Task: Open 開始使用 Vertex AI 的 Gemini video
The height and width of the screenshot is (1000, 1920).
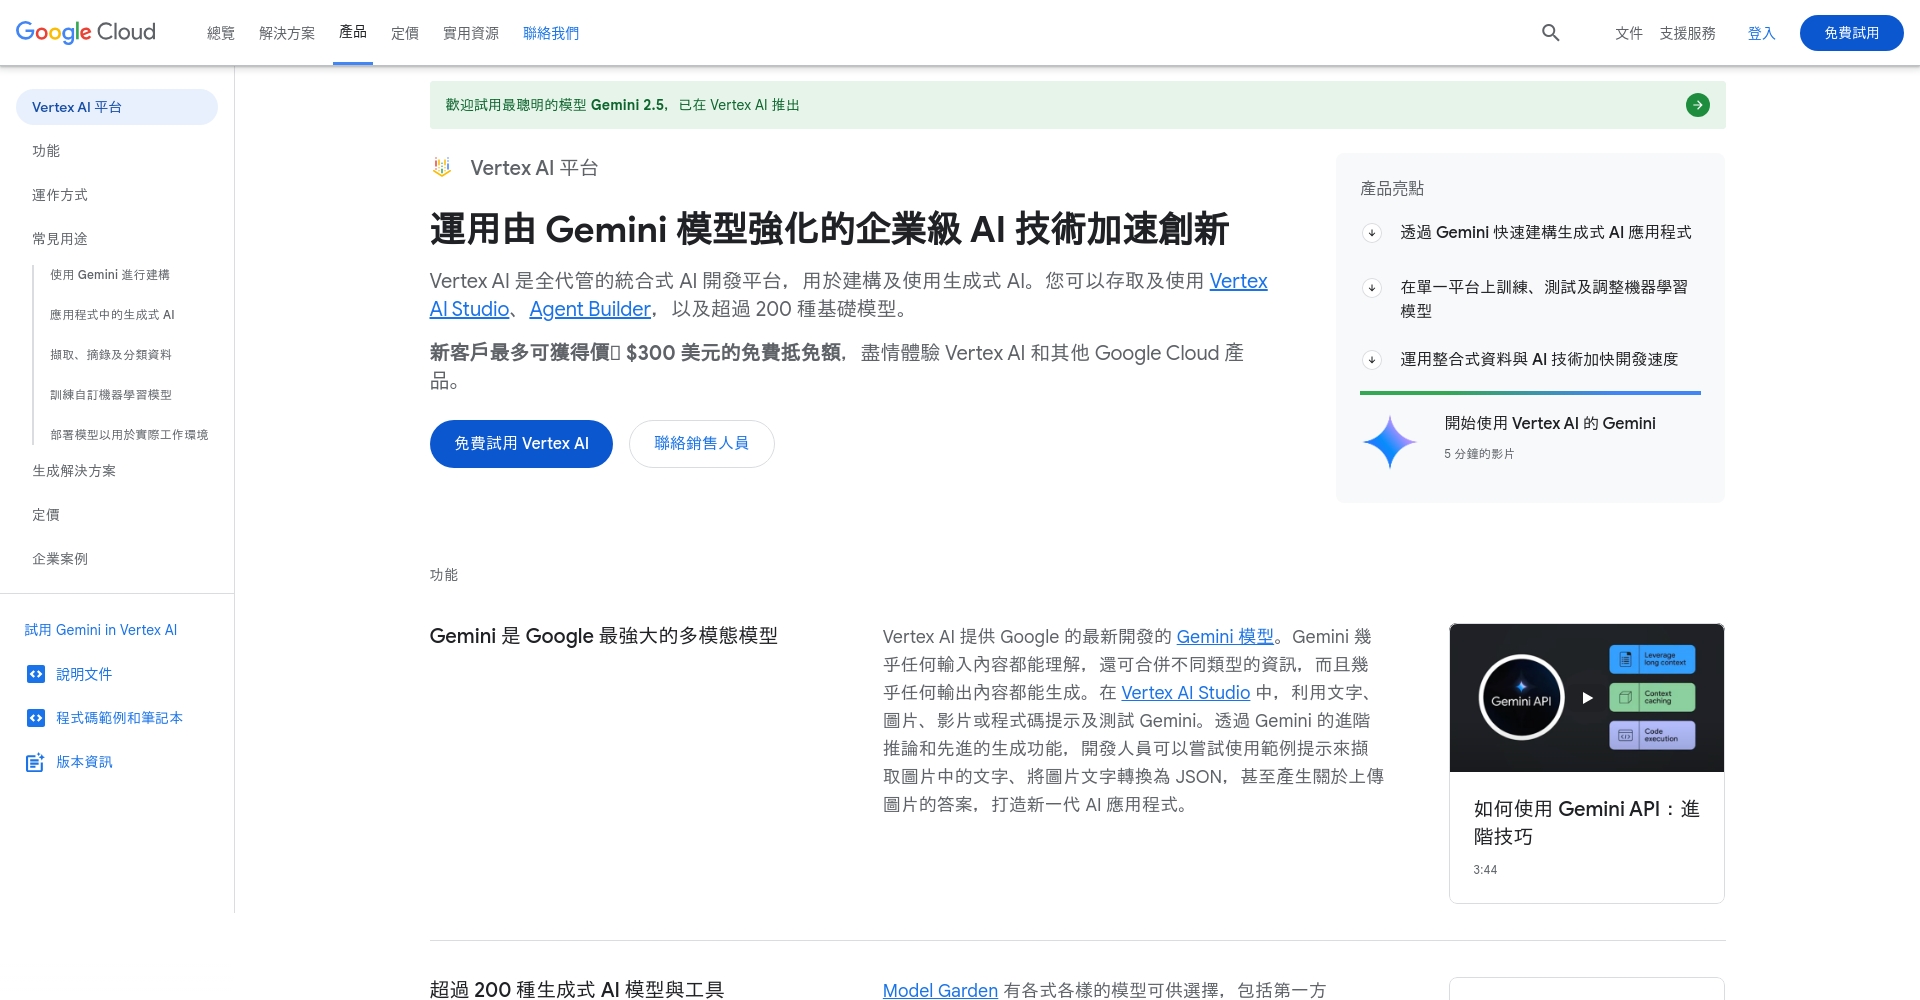Action: click(1550, 424)
